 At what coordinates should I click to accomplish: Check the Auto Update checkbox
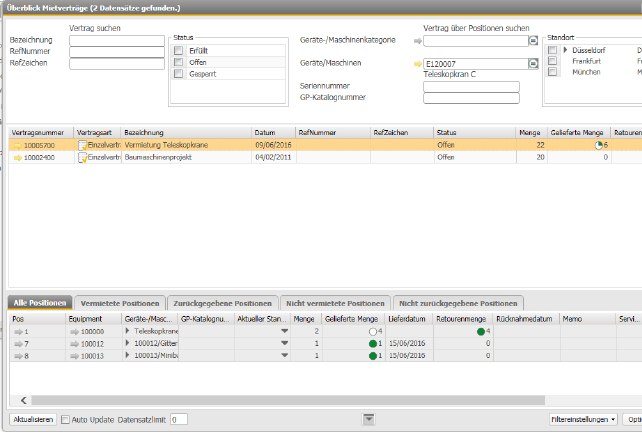pos(66,419)
